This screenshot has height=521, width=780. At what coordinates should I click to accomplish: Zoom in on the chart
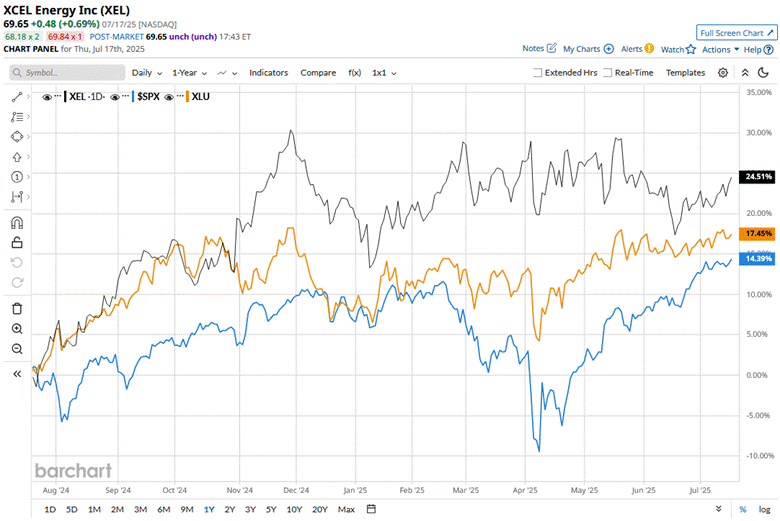[17, 329]
